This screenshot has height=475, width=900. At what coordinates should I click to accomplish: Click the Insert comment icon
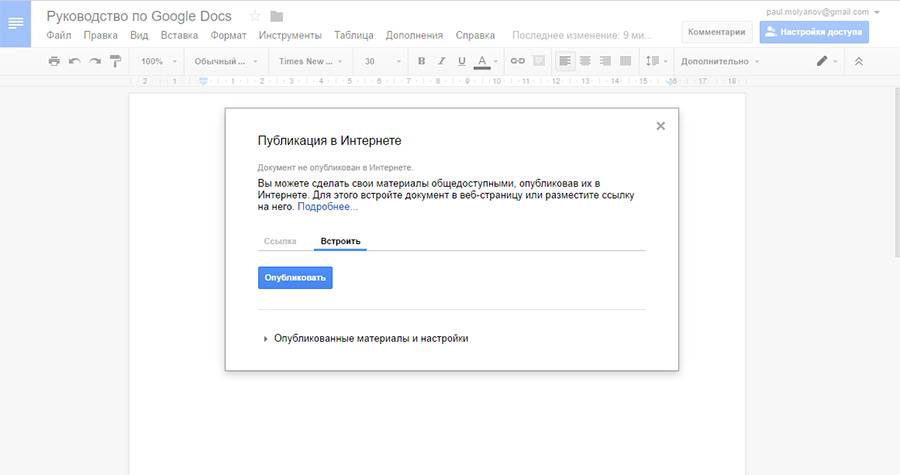[x=538, y=61]
